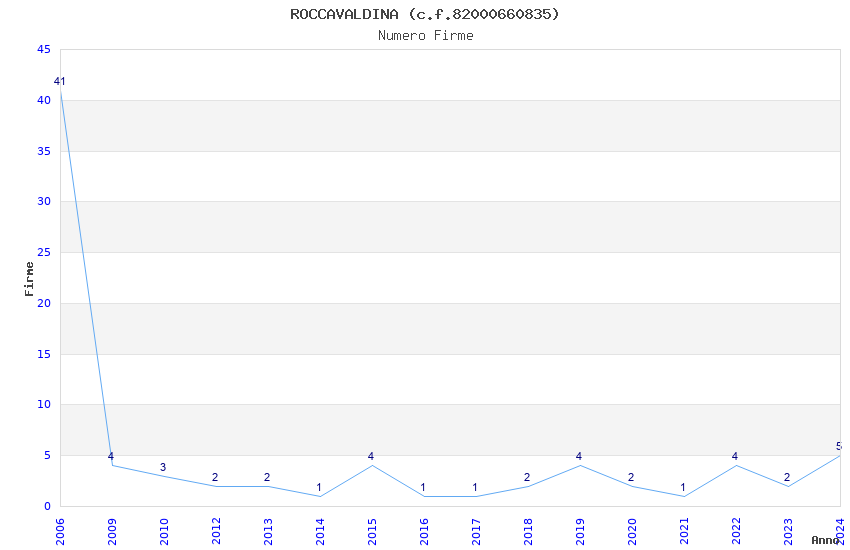Click the y-axis tick label 40
This screenshot has height=550, width=850.
(x=44, y=100)
